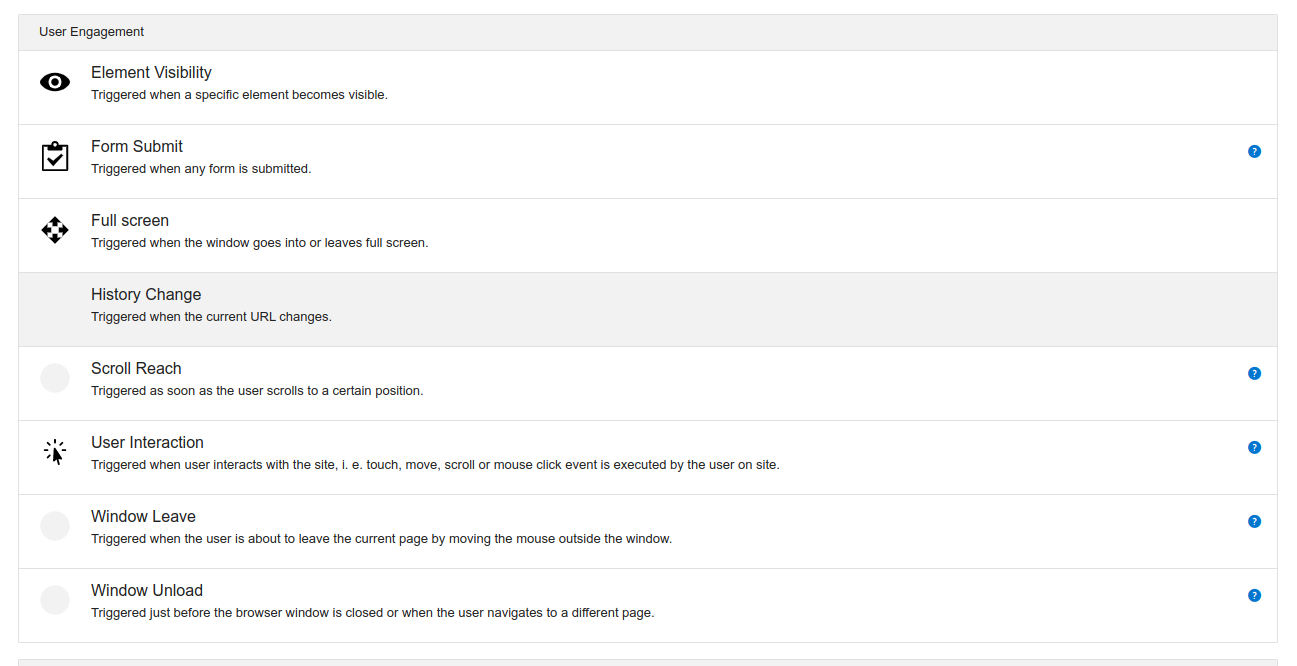Viewport: 1297px width, 666px height.
Task: Open help icon for Form Submit
Action: click(1254, 152)
